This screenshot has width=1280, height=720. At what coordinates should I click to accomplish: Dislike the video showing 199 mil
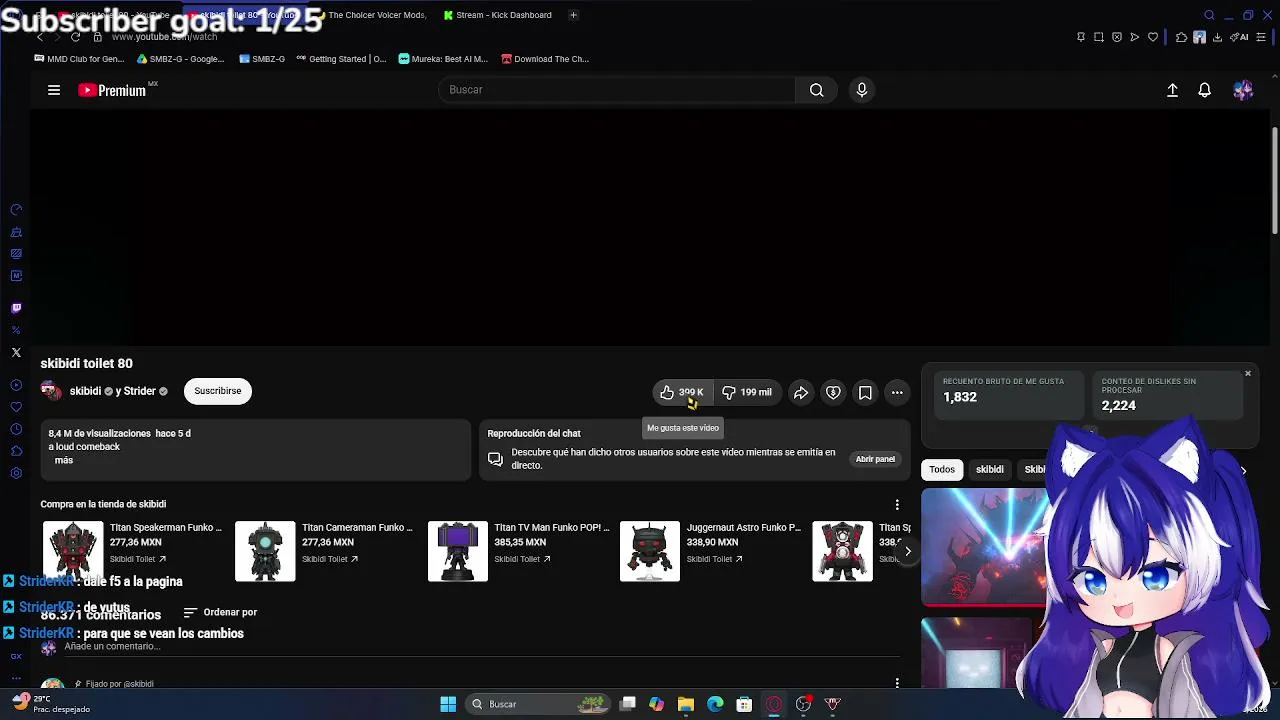(x=747, y=392)
